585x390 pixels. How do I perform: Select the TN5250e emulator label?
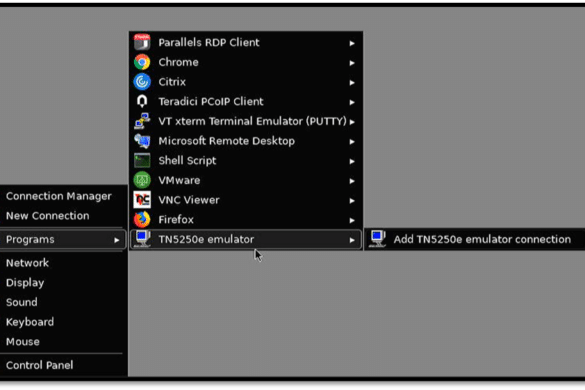click(x=206, y=239)
